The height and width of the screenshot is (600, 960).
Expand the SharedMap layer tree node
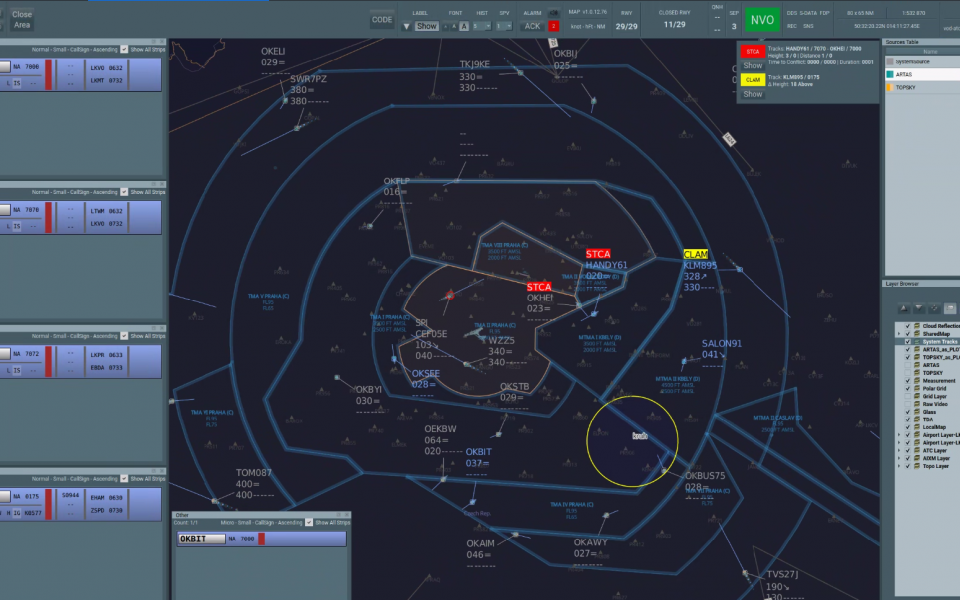898,334
